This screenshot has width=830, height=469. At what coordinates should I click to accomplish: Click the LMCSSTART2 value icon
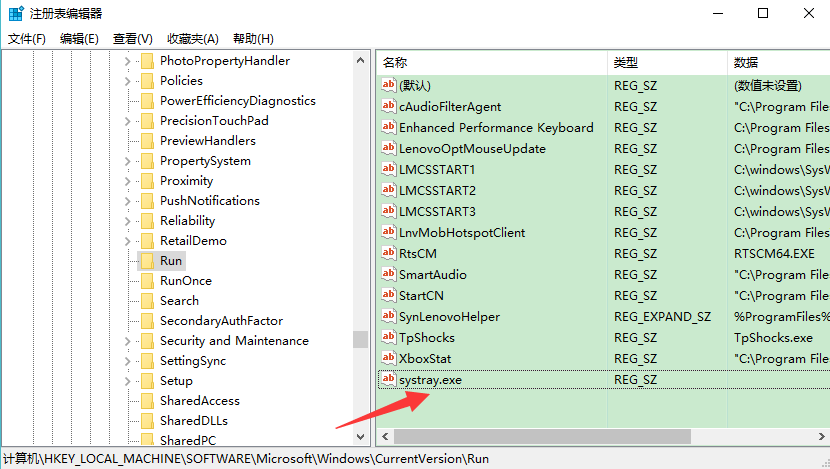[389, 190]
